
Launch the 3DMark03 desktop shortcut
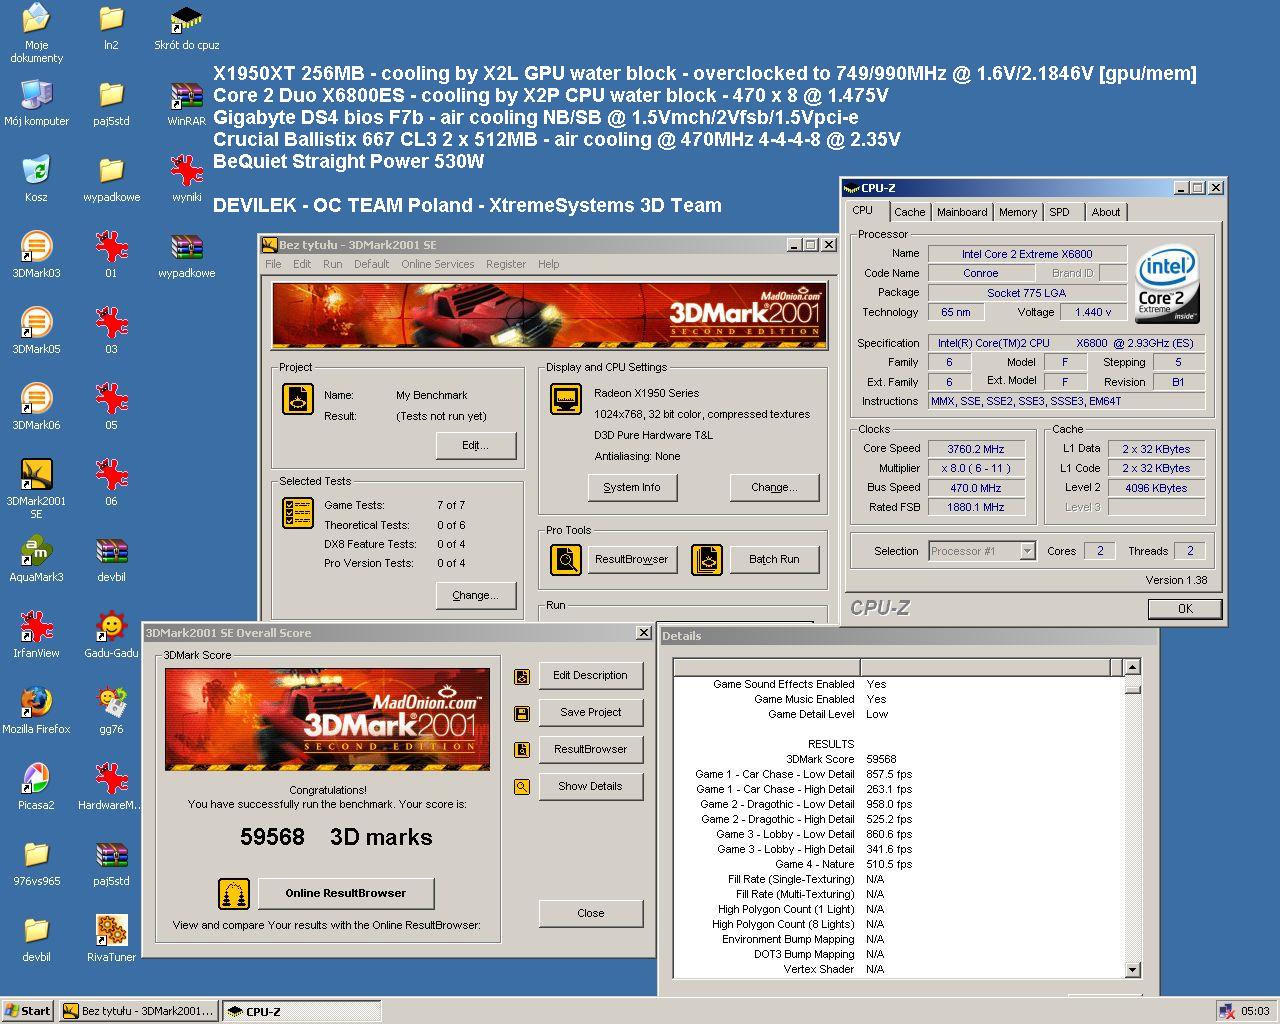(x=36, y=255)
